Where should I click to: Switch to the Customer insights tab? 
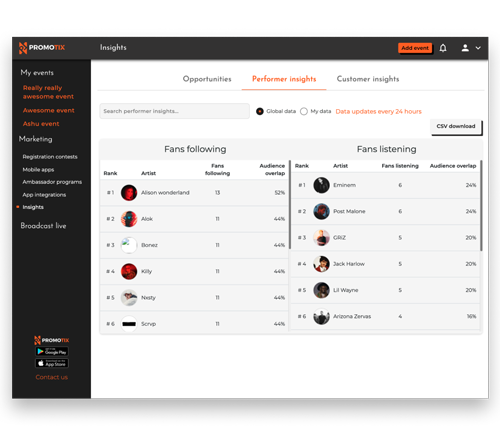(x=368, y=79)
